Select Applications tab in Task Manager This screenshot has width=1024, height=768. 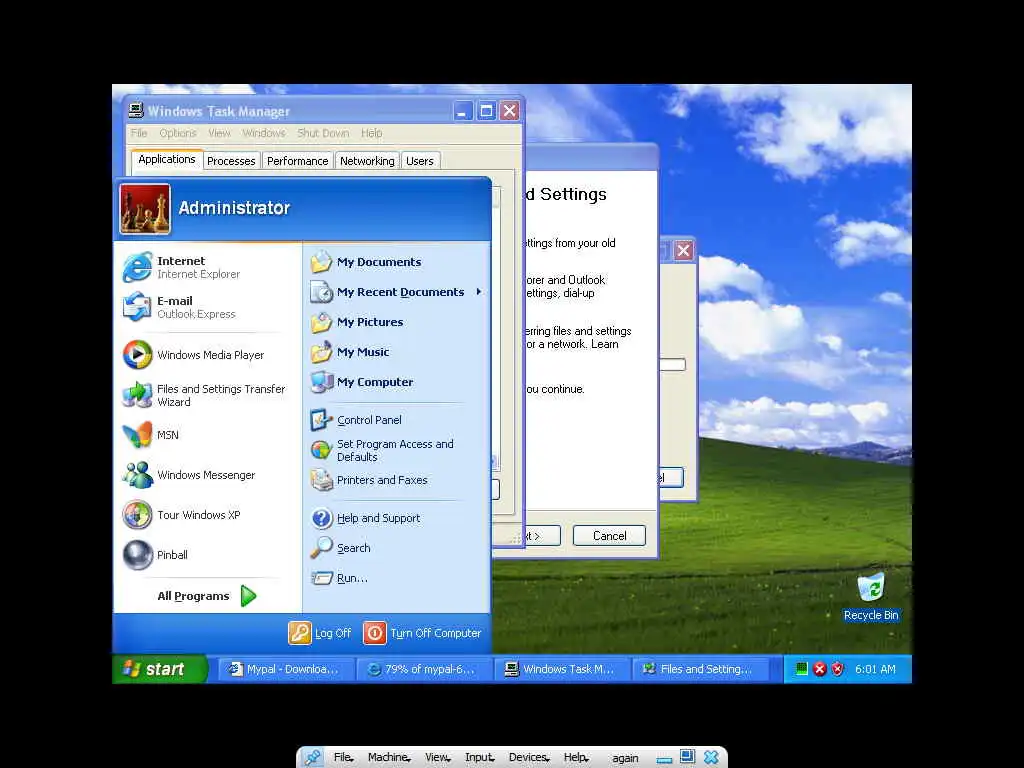[167, 159]
